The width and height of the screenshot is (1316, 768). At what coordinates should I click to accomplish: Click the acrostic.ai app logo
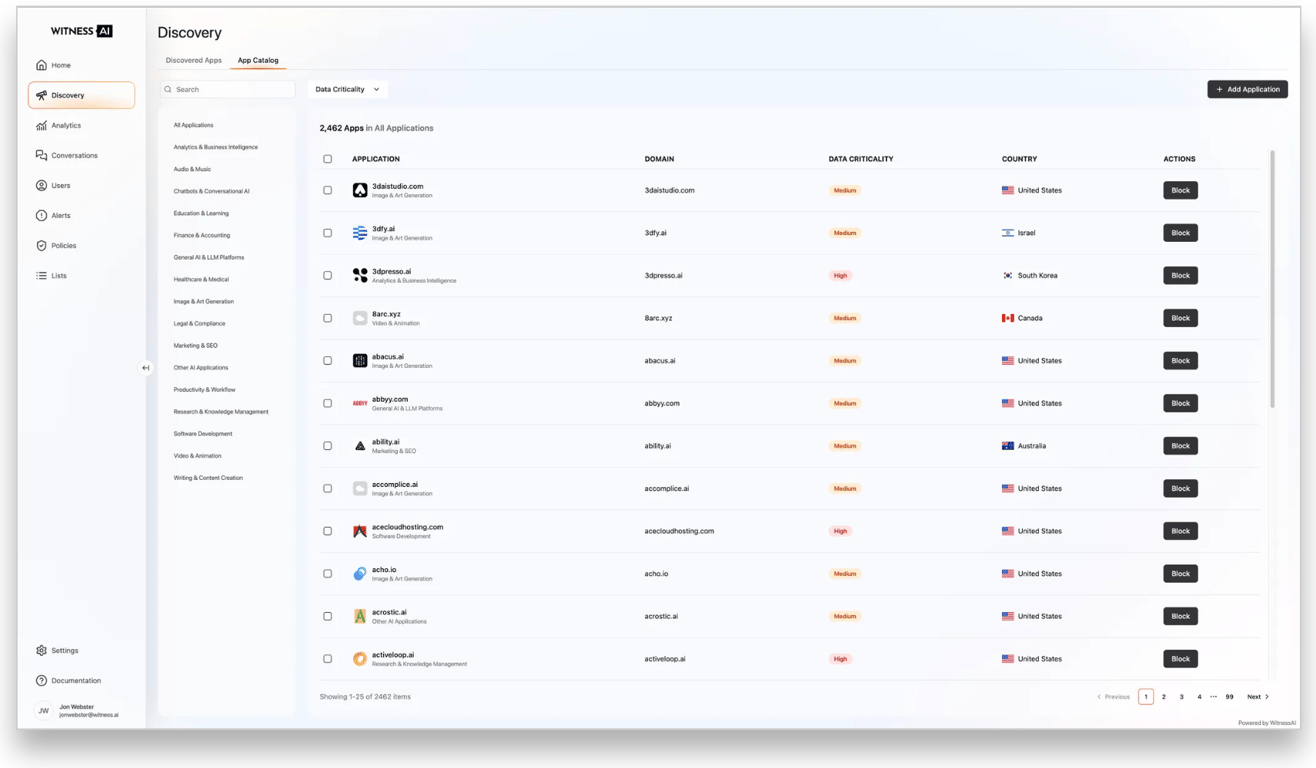pos(360,616)
